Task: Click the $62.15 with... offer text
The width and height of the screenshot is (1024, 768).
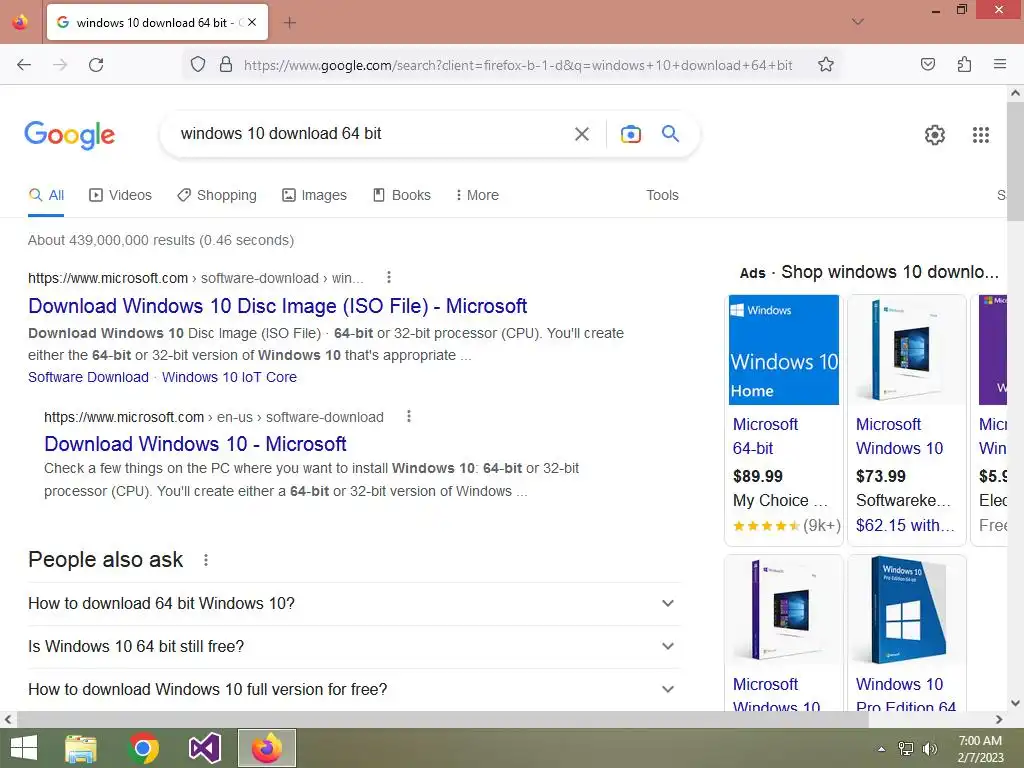Action: [904, 525]
